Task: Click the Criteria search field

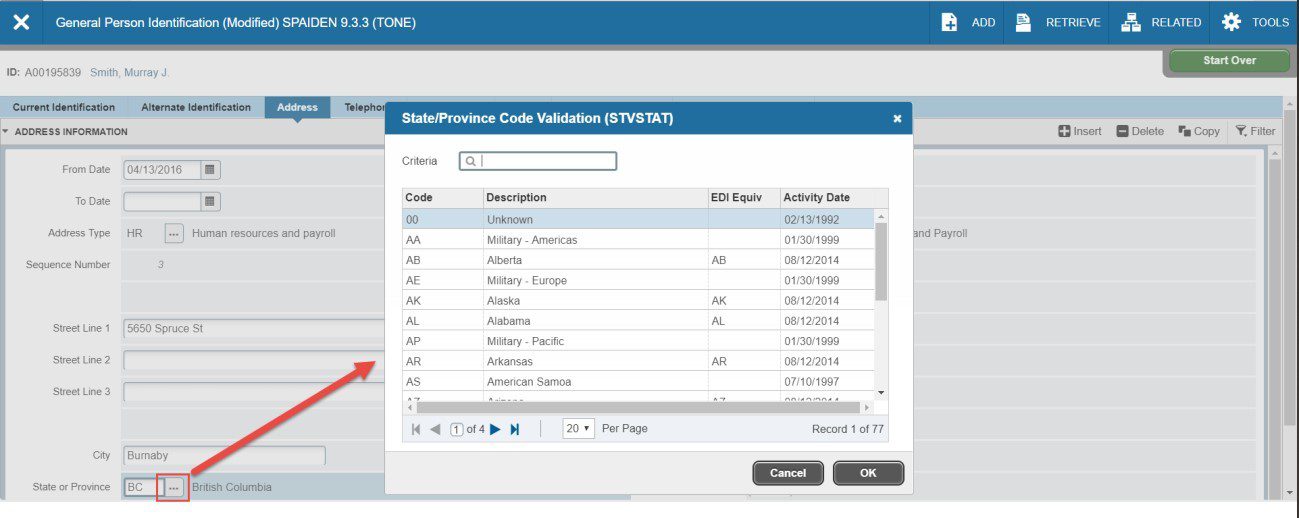Action: pyautogui.click(x=545, y=161)
